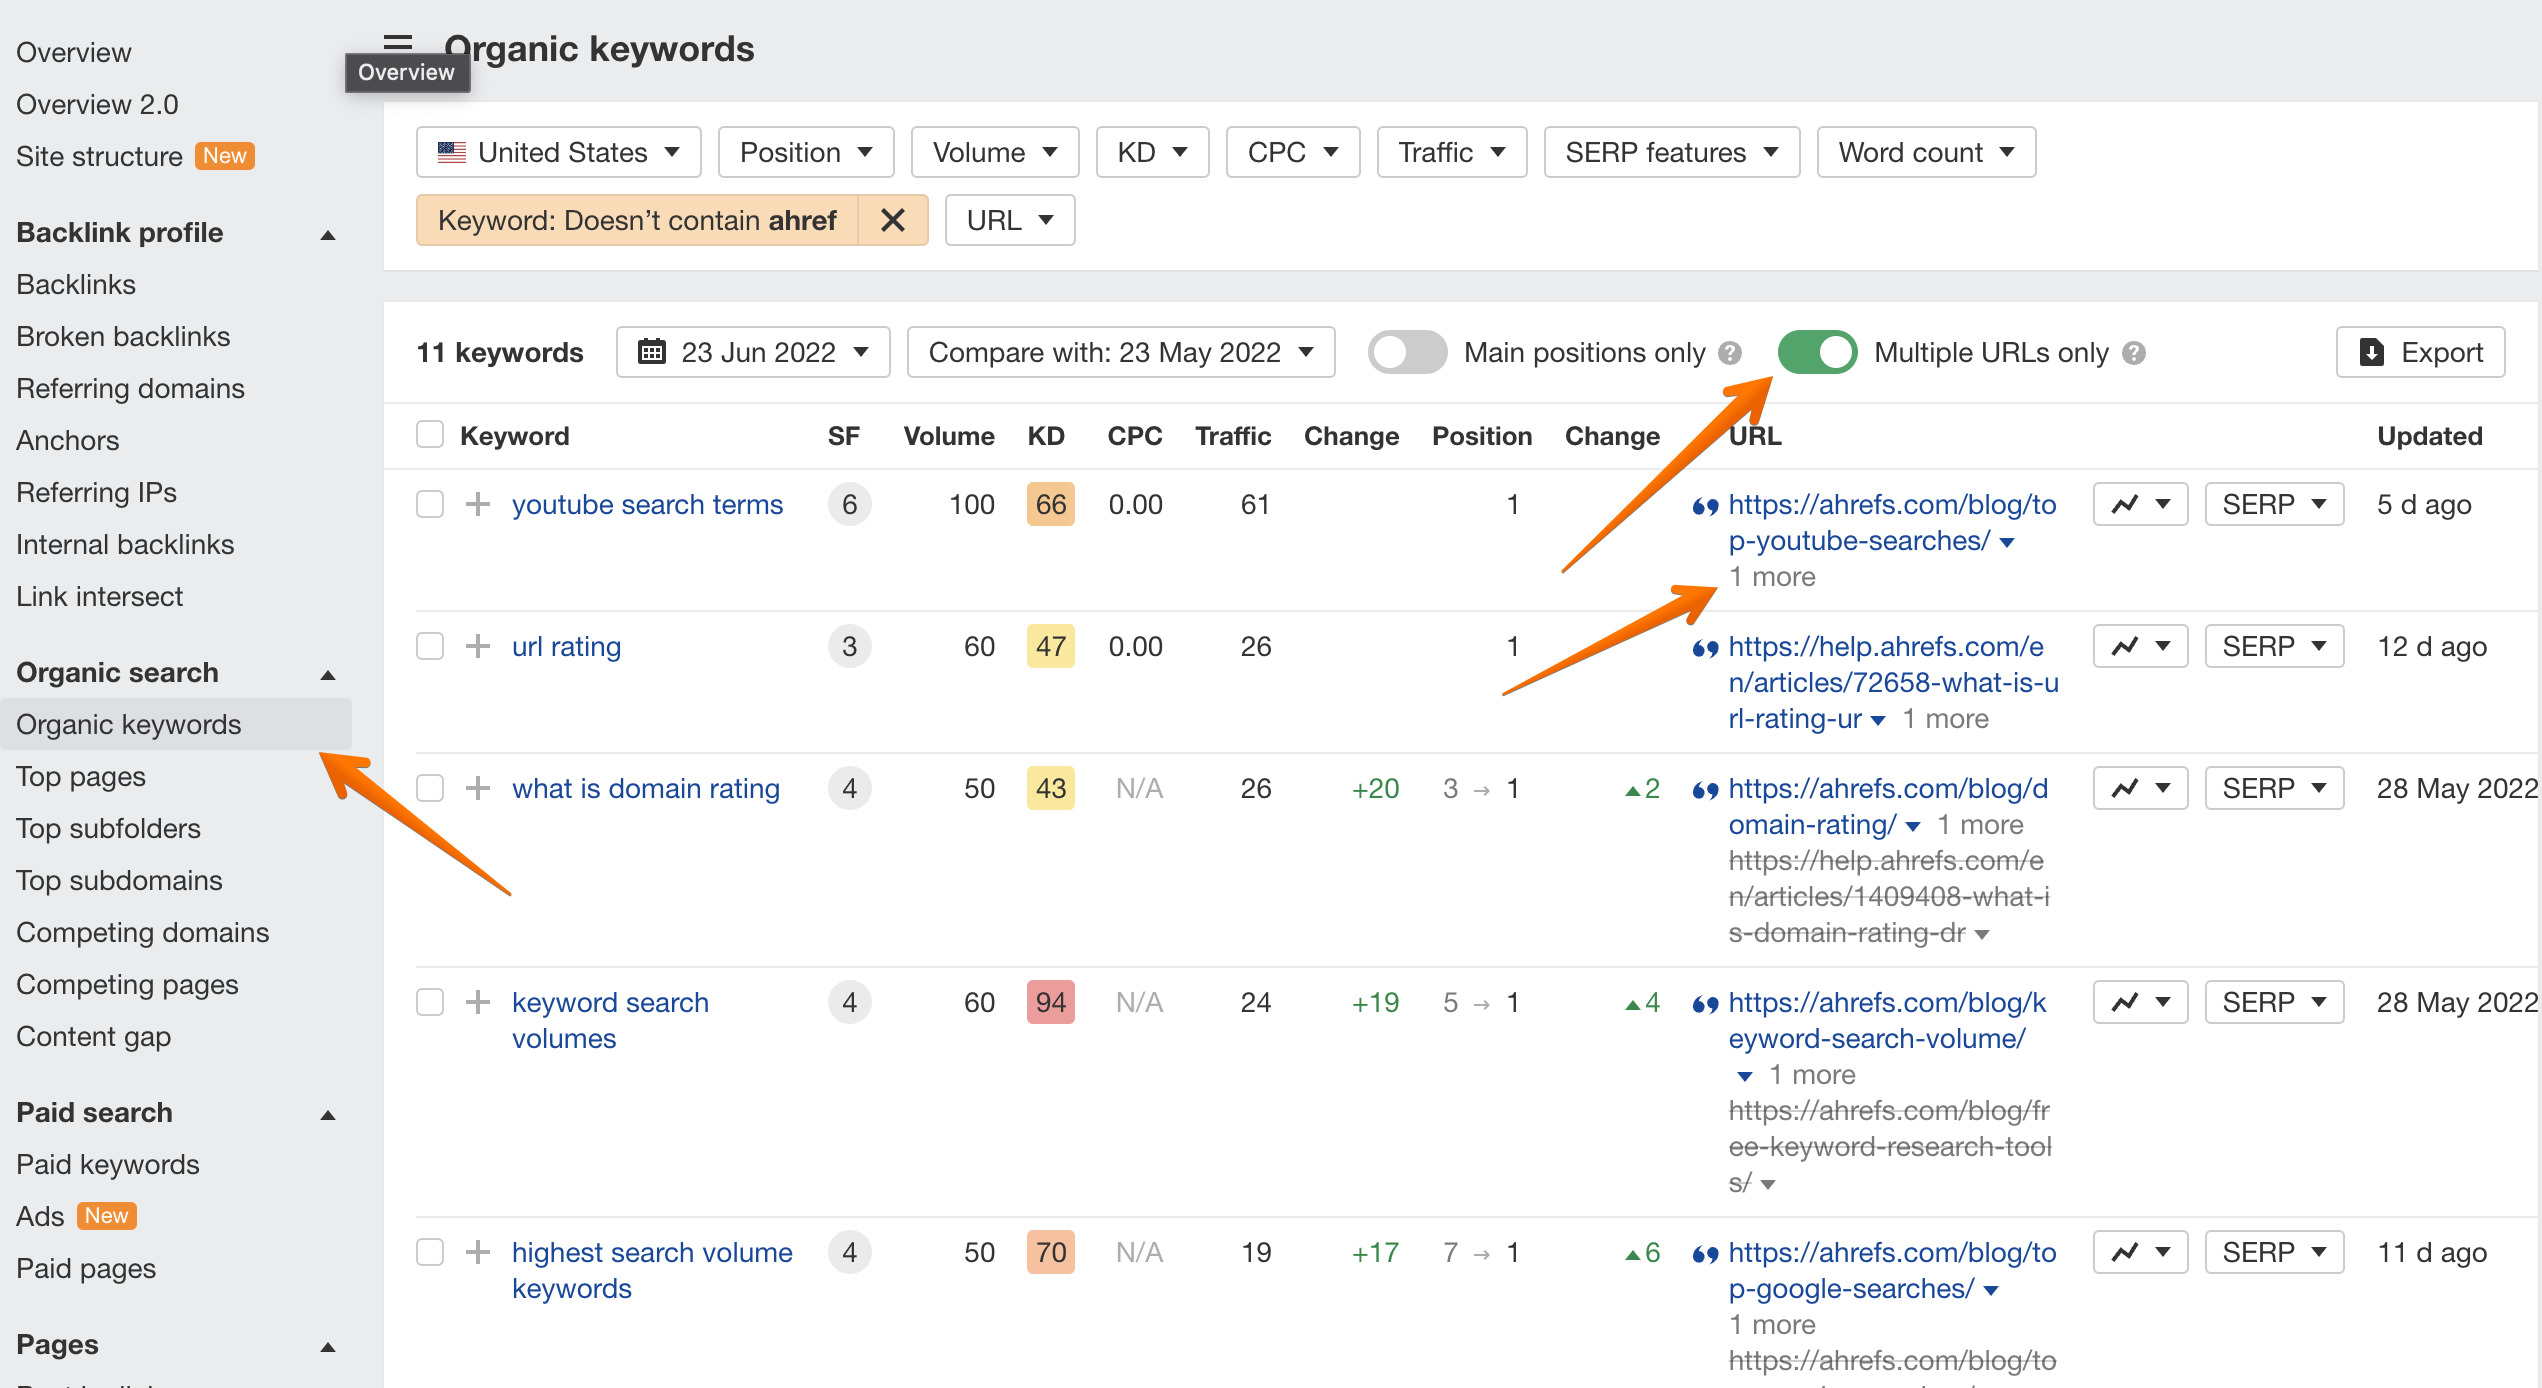Click the calendar icon on the date picker
The height and width of the screenshot is (1388, 2542).
tap(654, 352)
